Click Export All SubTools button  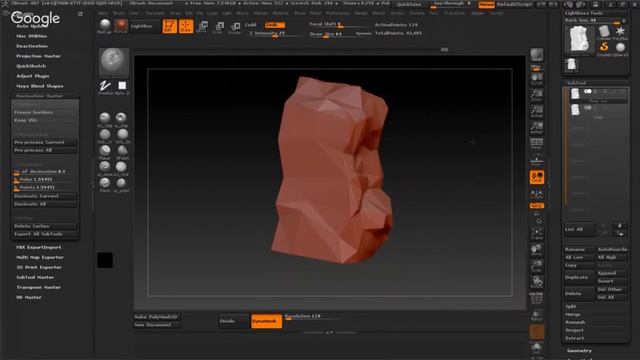pos(45,234)
